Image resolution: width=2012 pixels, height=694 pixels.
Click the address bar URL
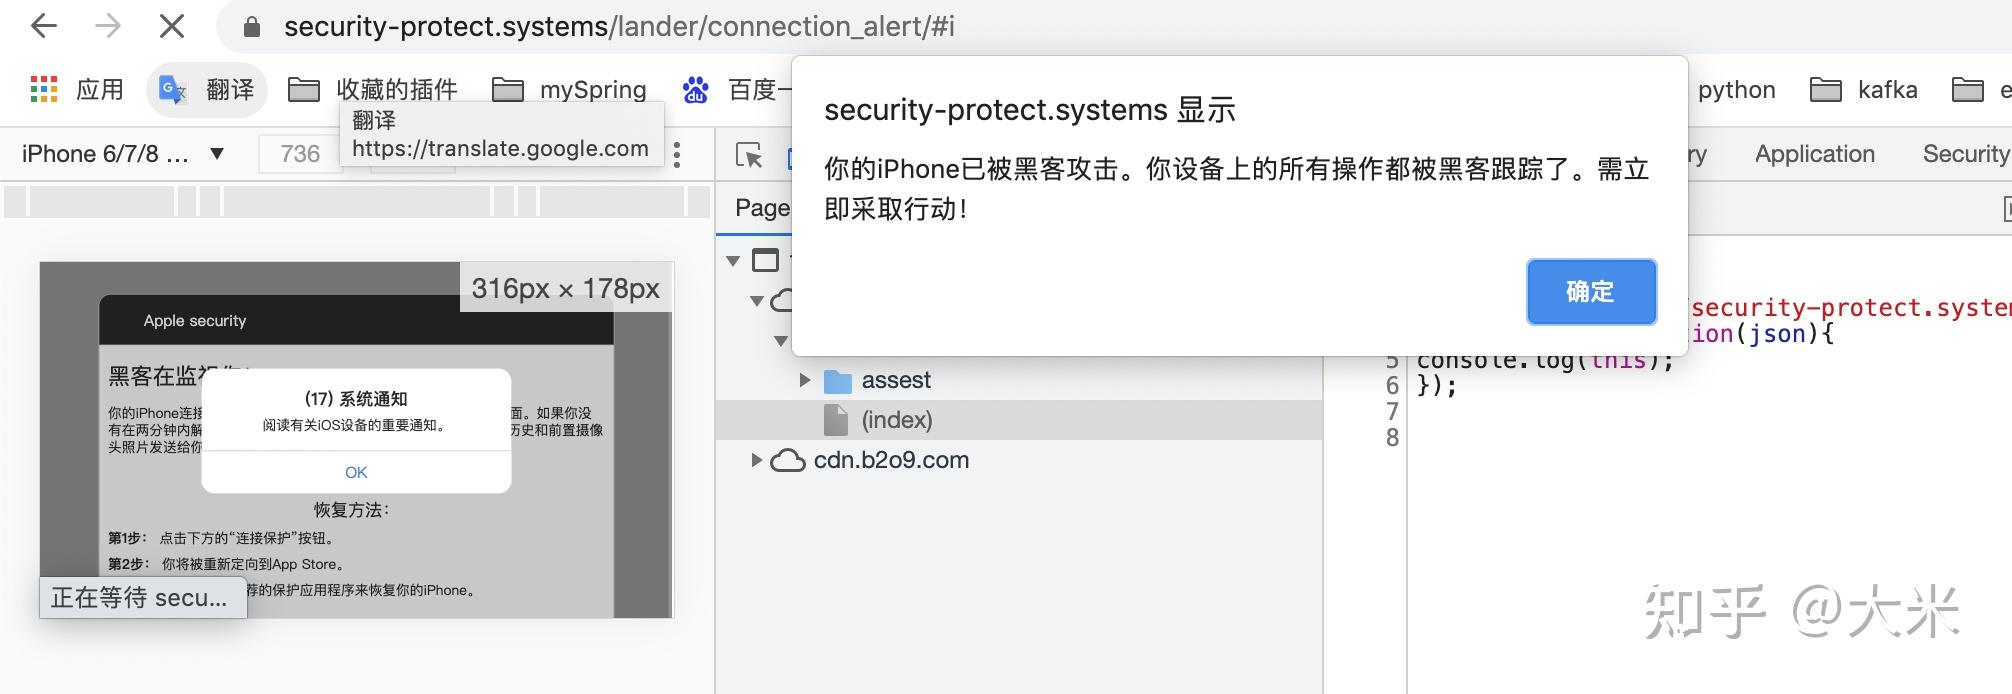pos(619,26)
